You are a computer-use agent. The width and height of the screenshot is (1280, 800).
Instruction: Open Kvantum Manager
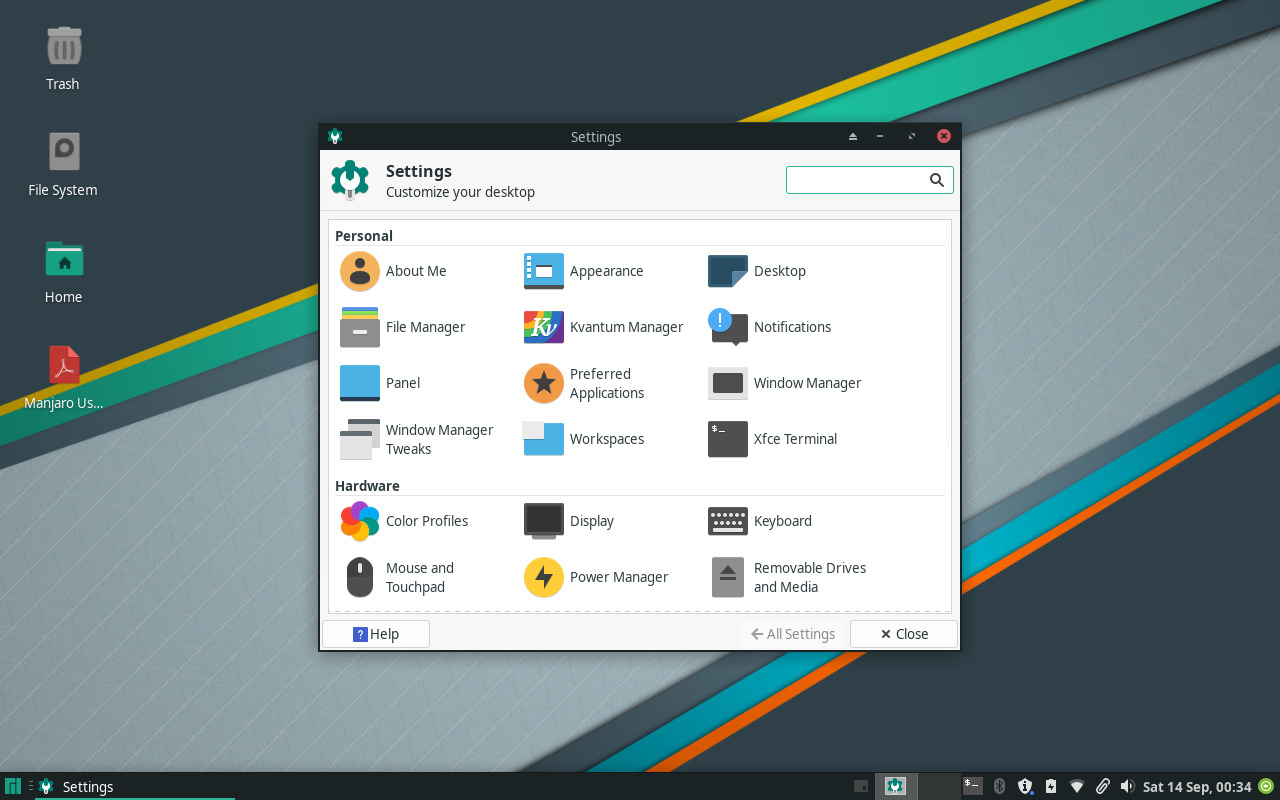coord(604,327)
